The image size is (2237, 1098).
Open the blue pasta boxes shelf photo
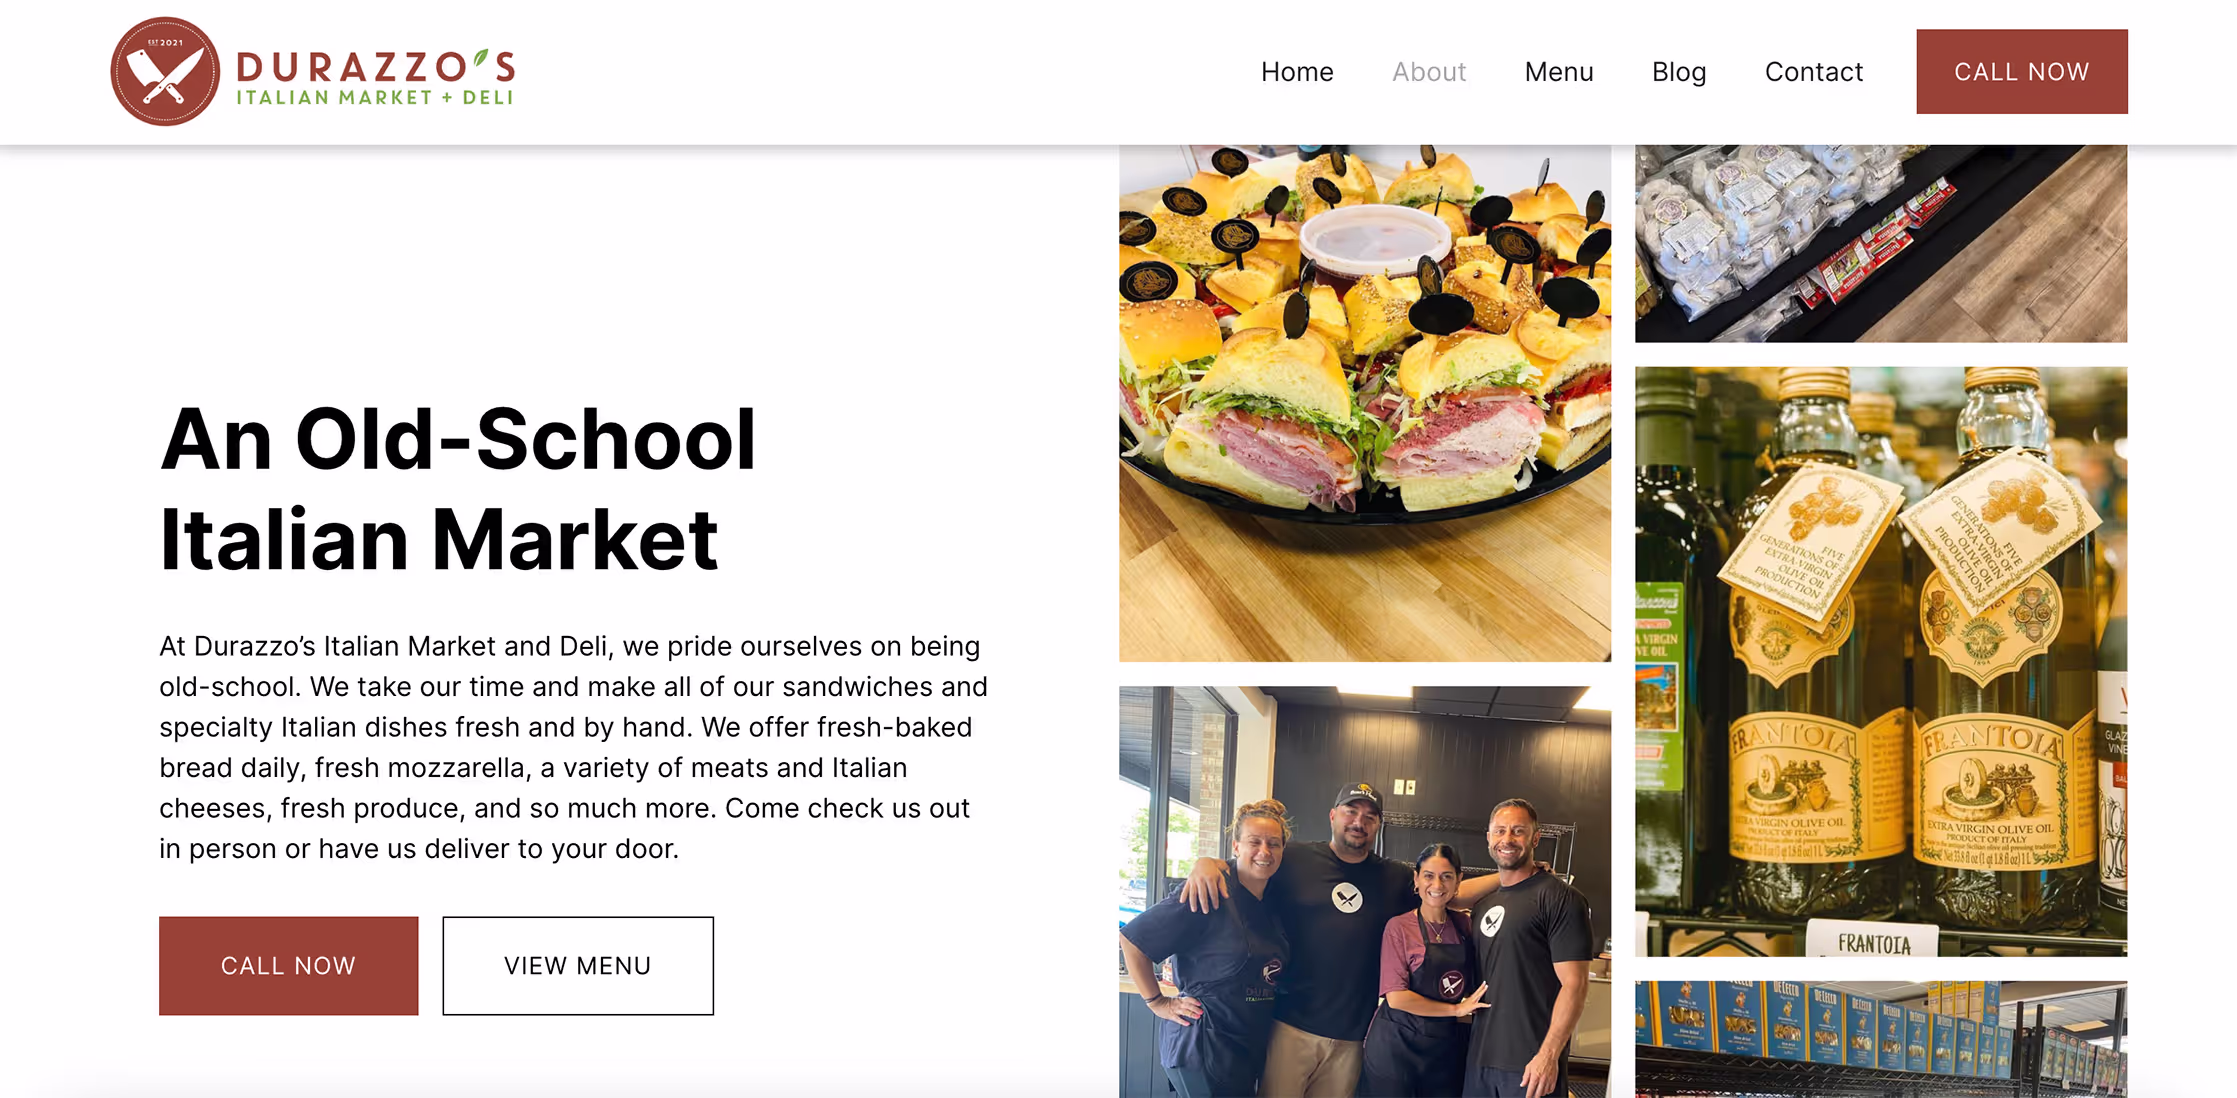tap(1881, 1039)
